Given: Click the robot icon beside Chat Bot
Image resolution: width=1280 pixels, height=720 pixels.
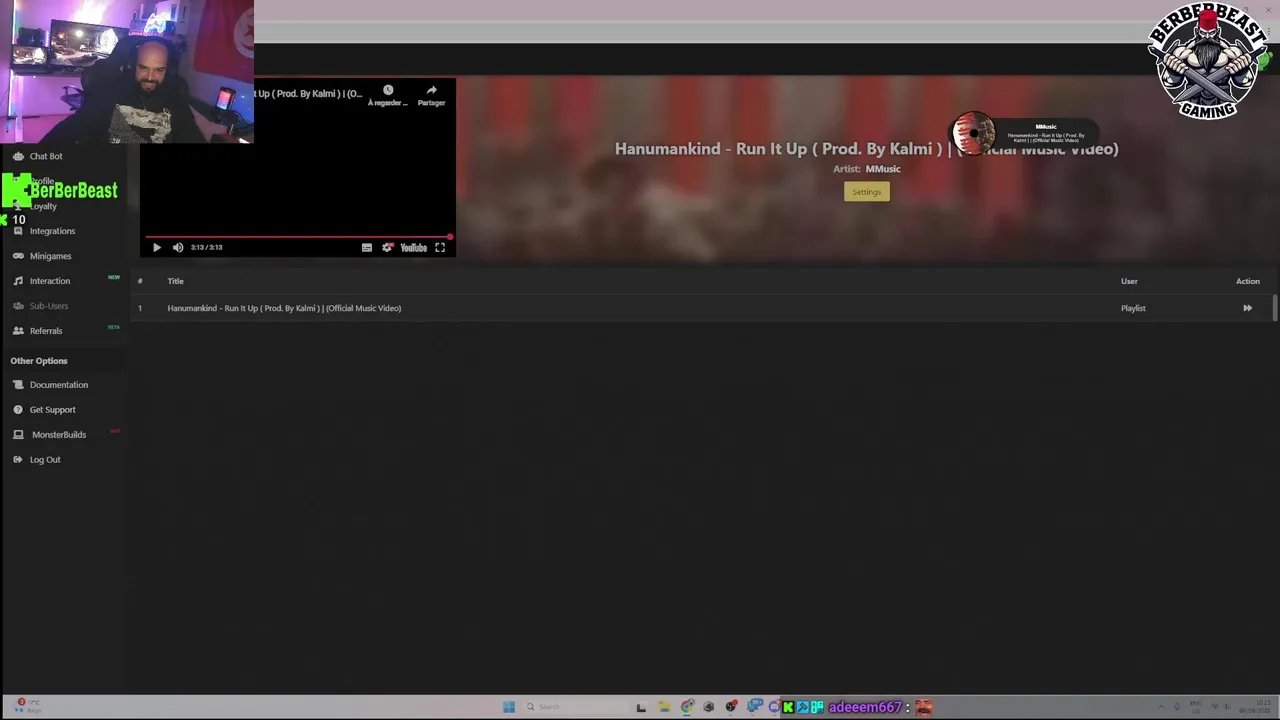Looking at the screenshot, I should click(18, 156).
